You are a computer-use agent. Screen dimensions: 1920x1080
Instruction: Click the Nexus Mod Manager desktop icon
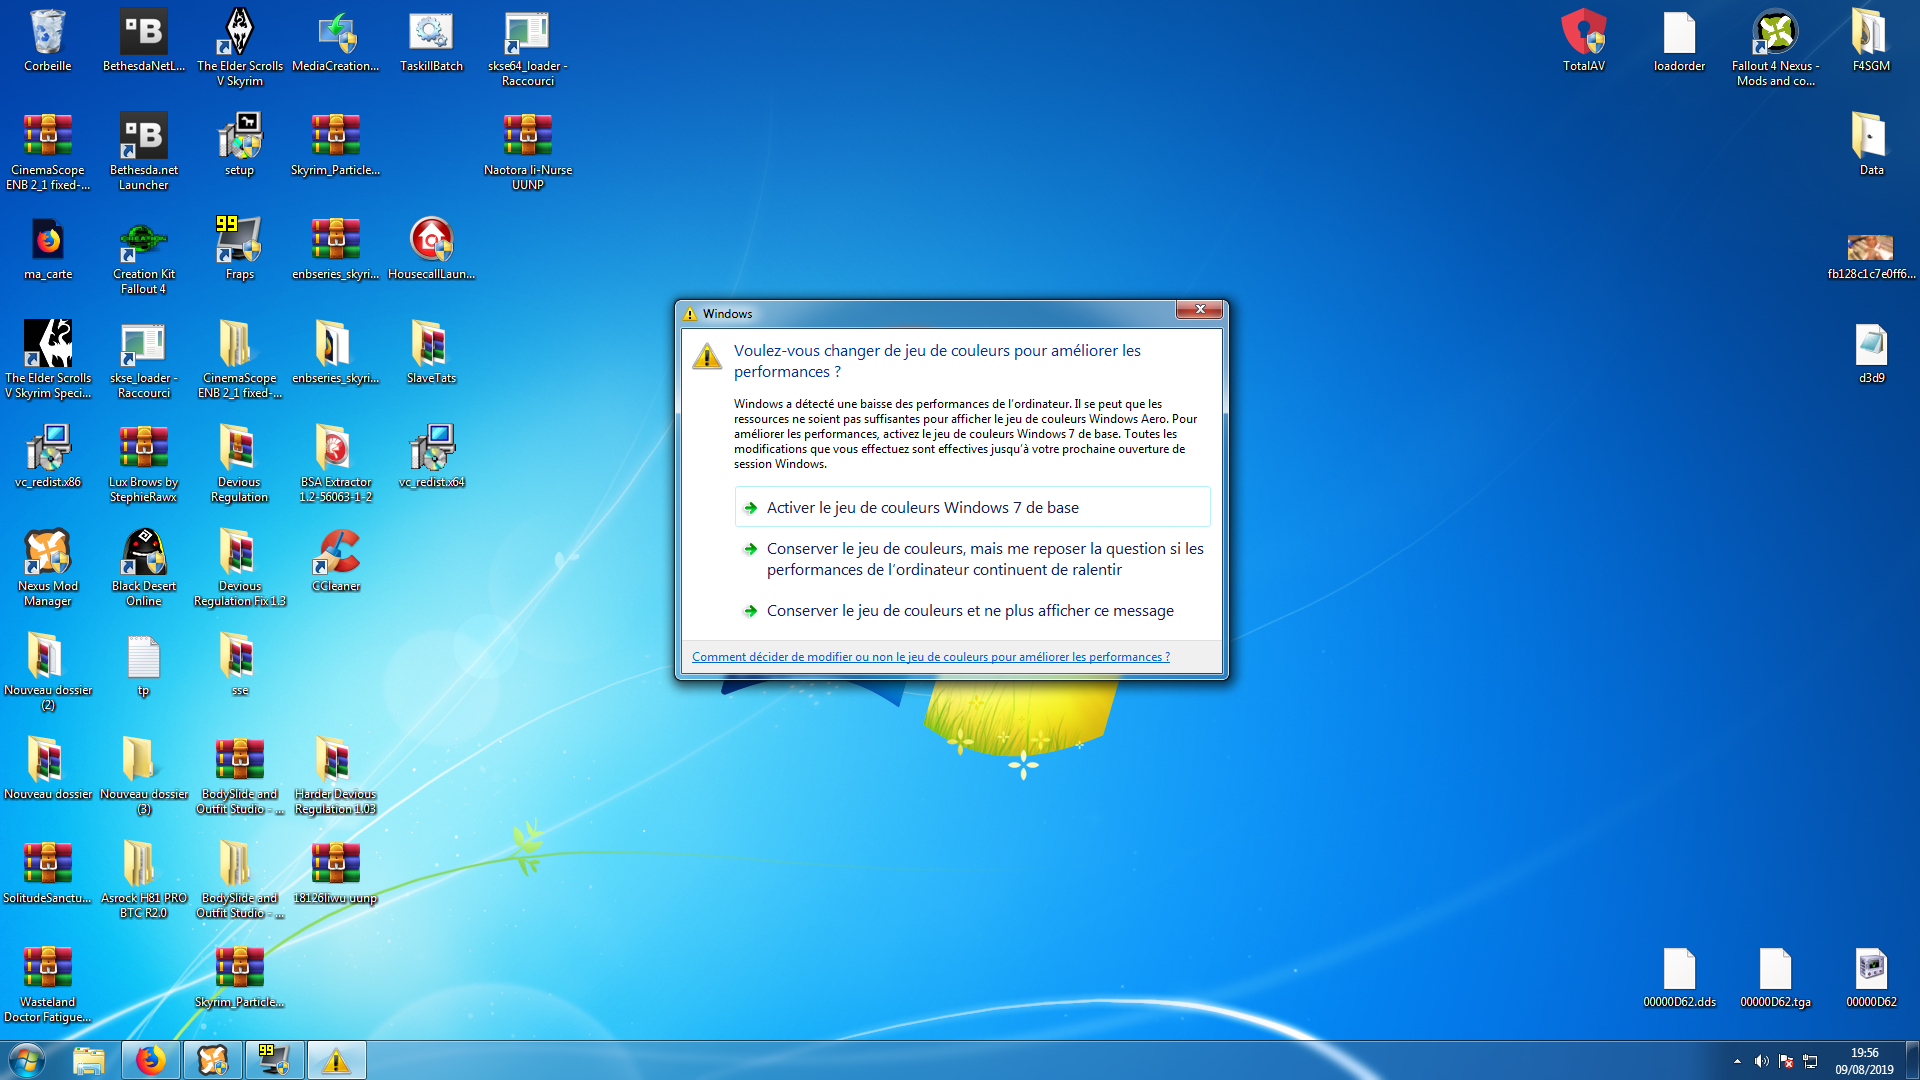(47, 567)
